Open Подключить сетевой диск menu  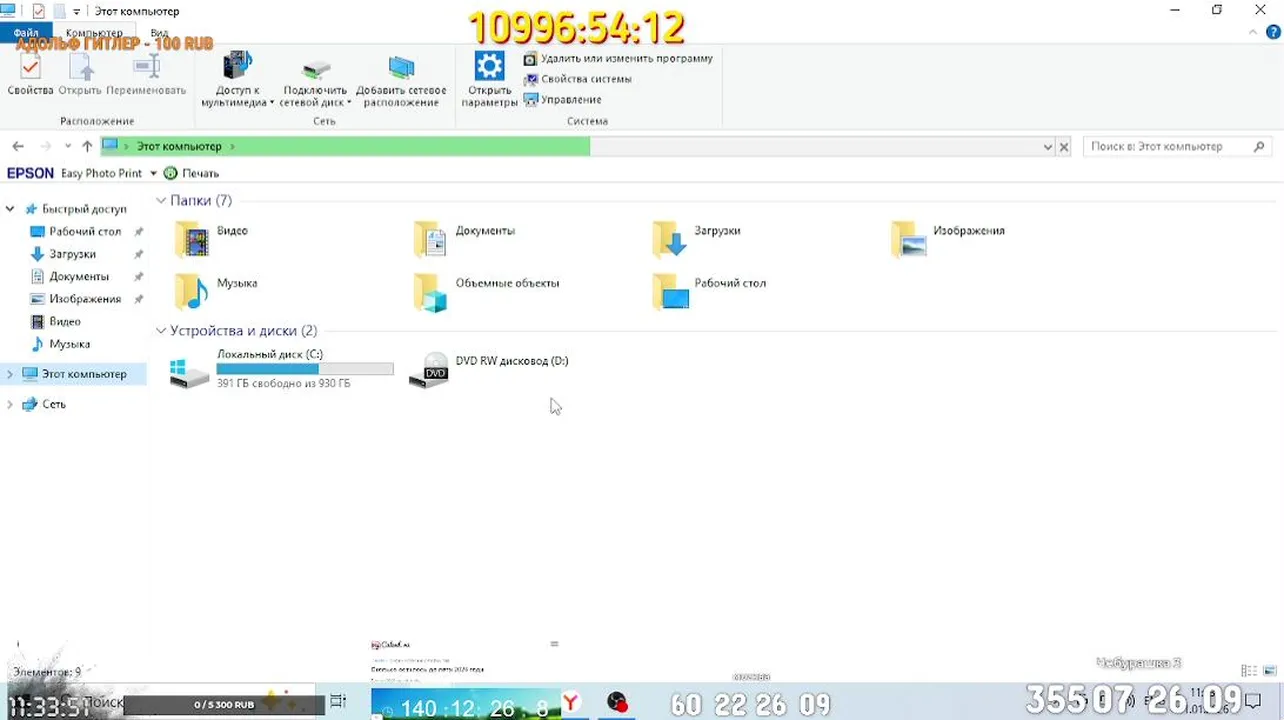(315, 80)
